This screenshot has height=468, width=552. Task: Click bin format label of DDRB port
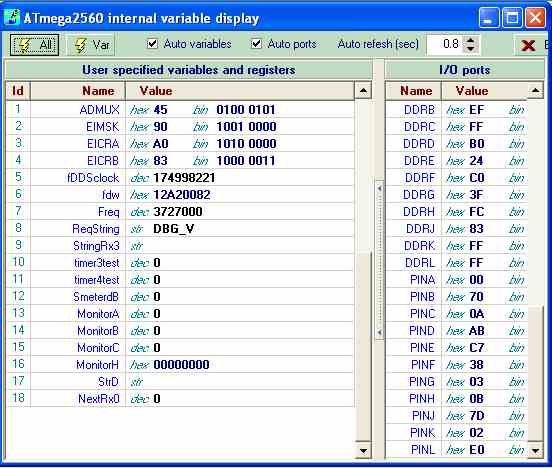tap(516, 110)
